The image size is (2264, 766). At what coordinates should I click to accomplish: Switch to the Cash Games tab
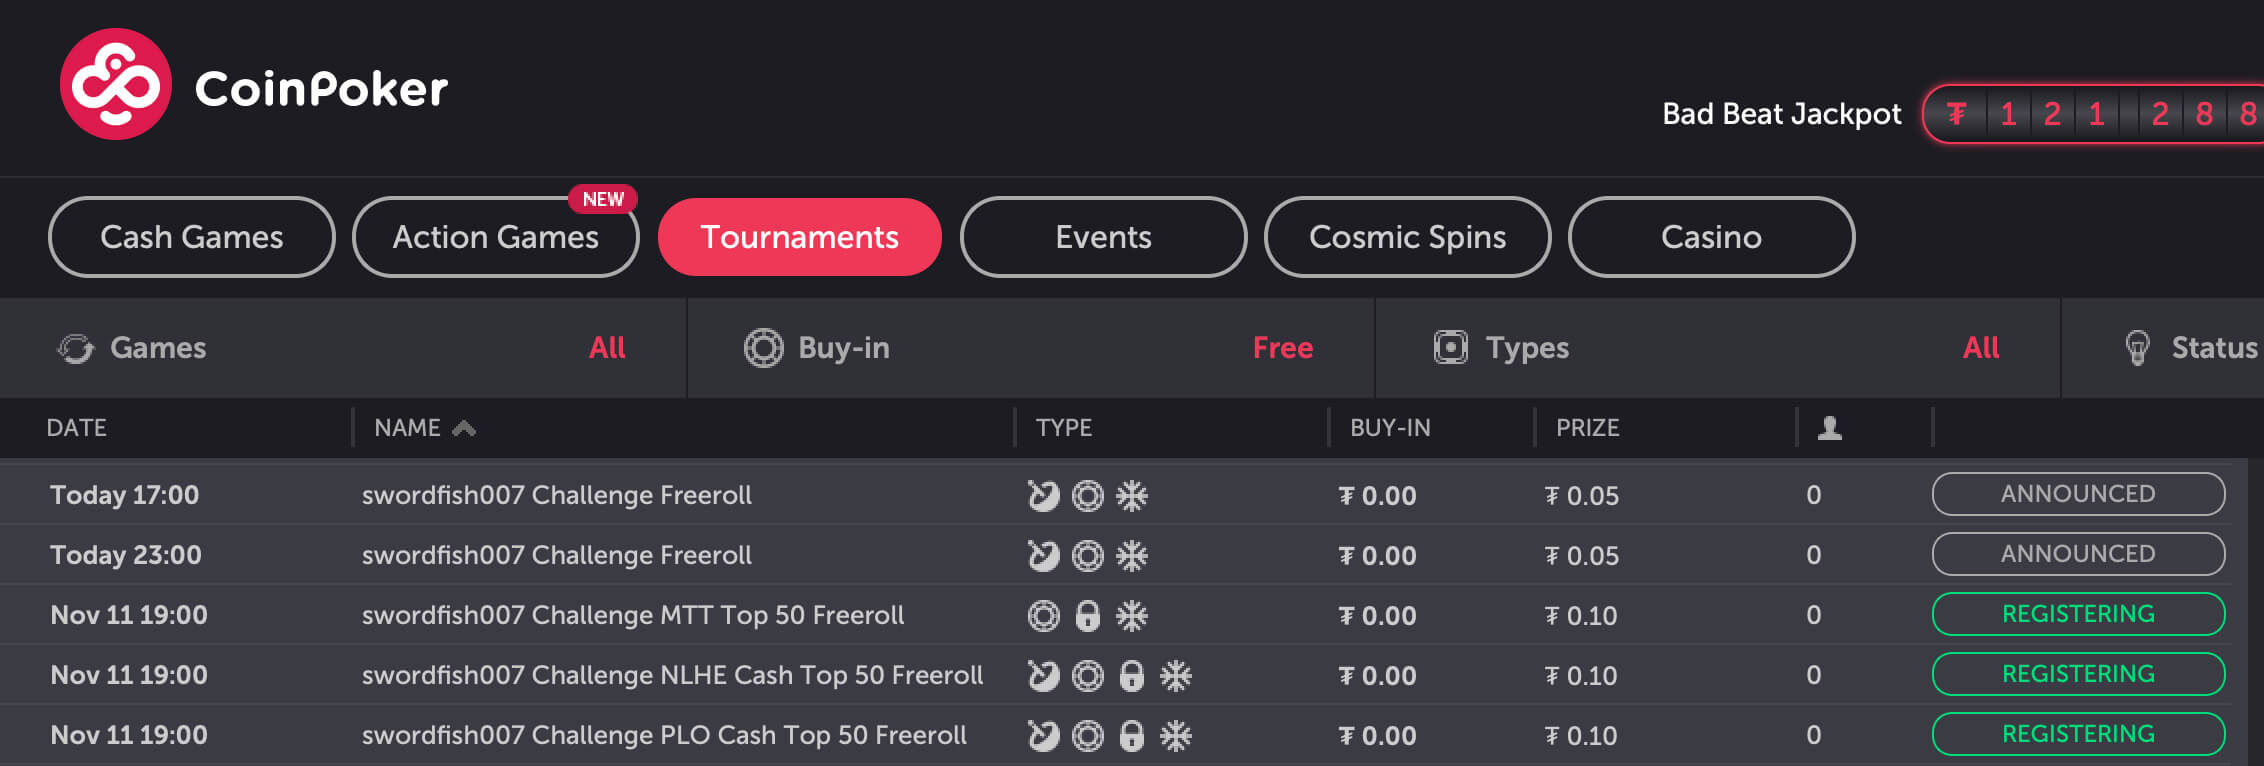[191, 237]
